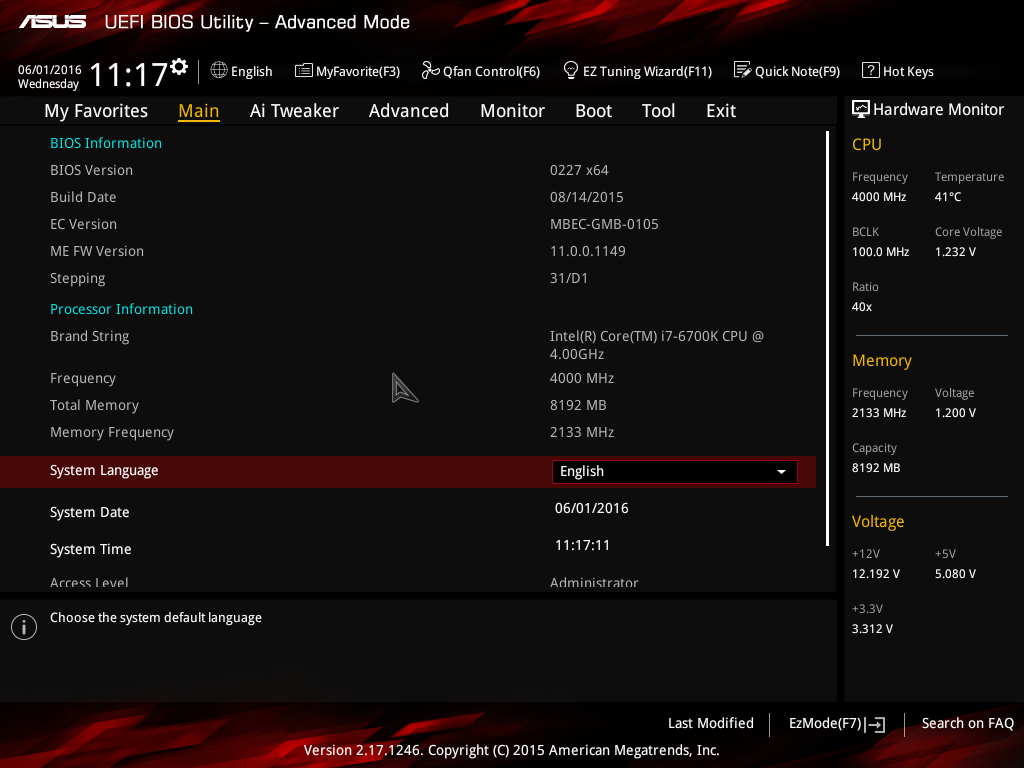Click the Build Date value 08/14/2015
Screen dimensions: 1024x768
tap(586, 197)
